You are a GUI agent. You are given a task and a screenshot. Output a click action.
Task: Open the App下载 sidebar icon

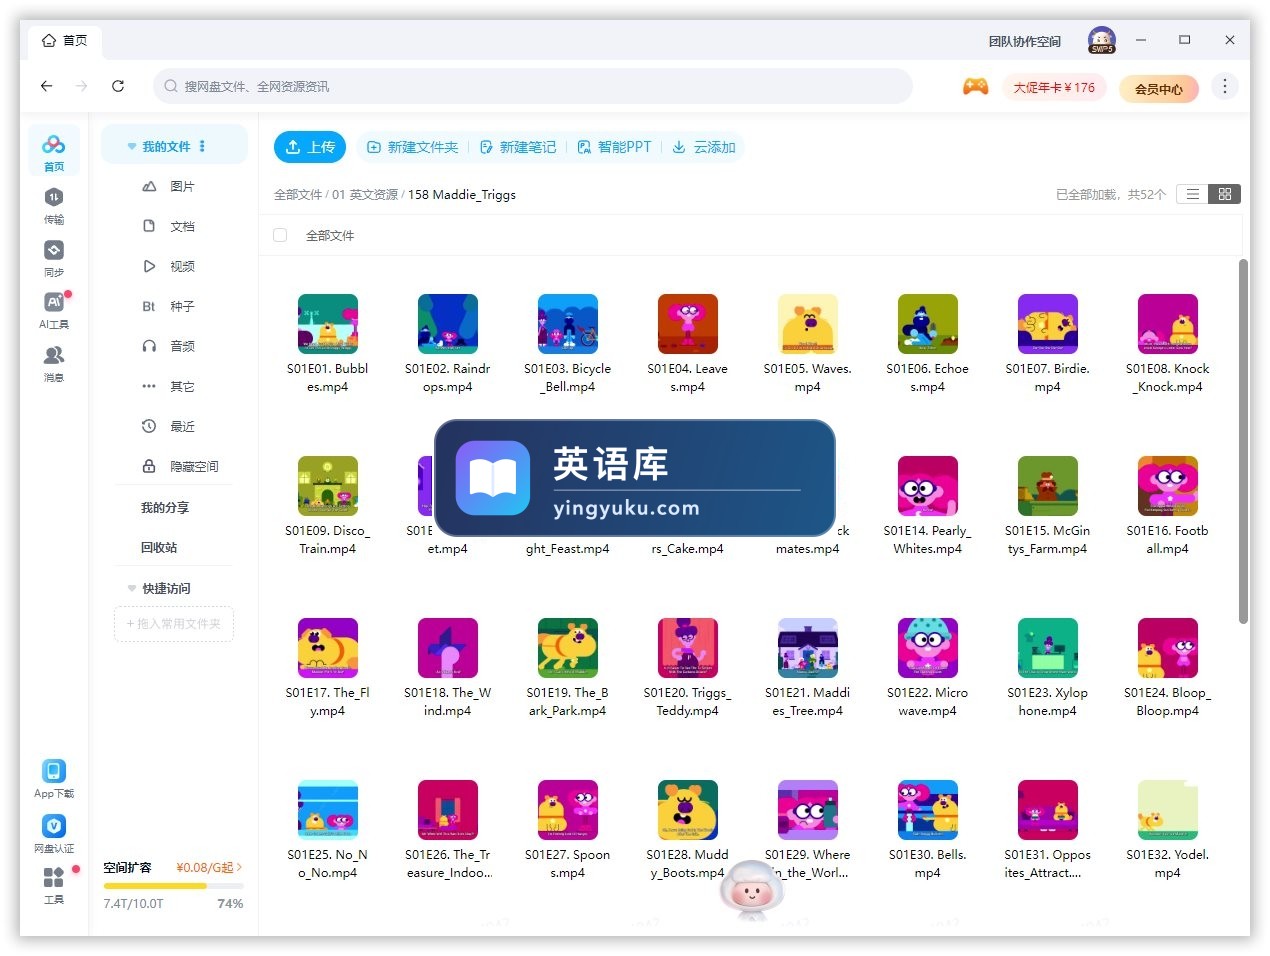click(x=54, y=779)
